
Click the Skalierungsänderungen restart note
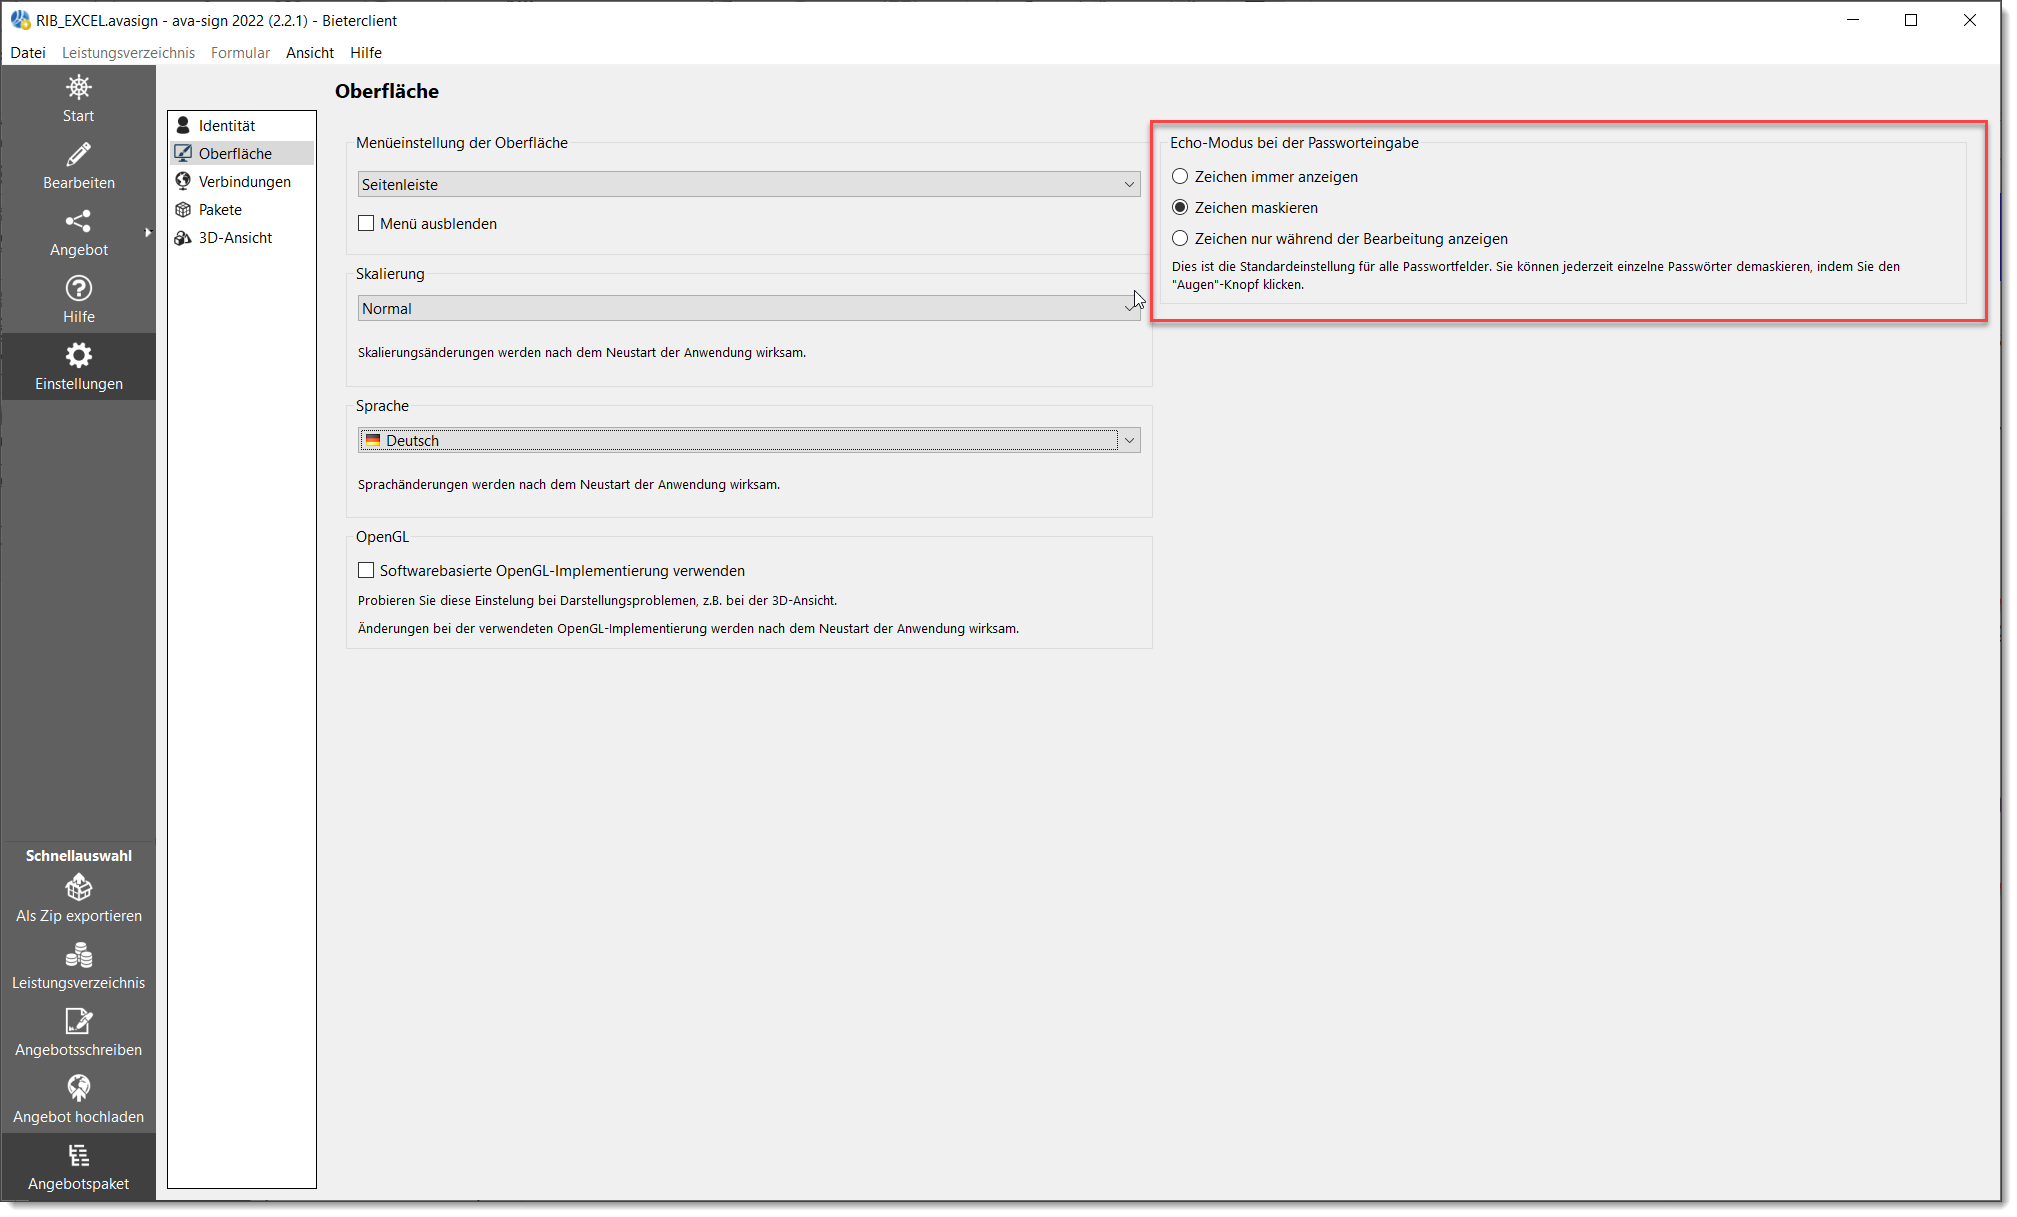(x=582, y=352)
